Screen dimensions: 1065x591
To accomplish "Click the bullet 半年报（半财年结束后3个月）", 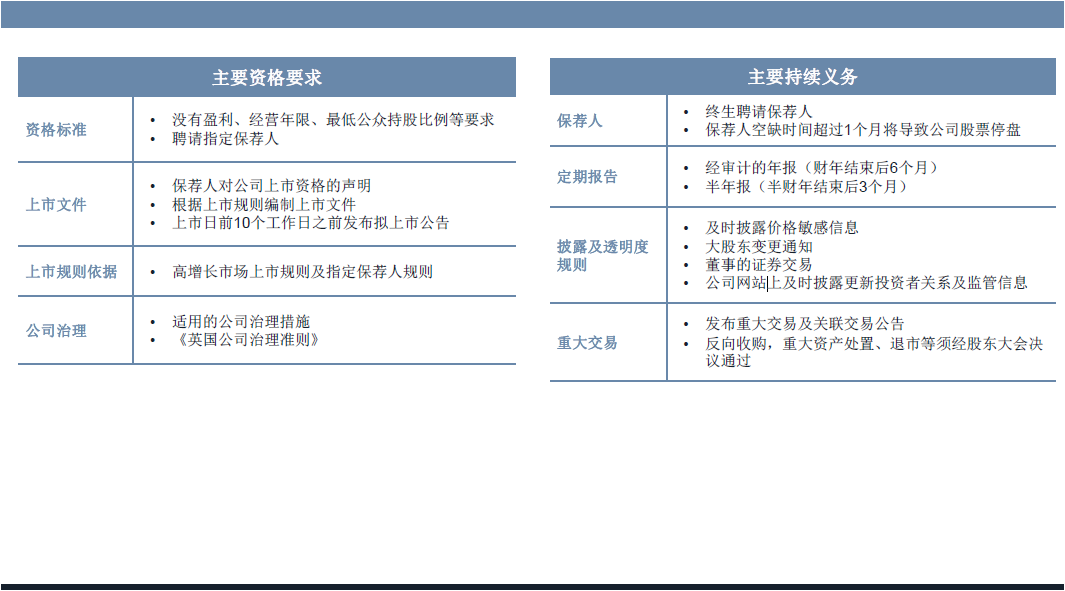I will pos(806,187).
